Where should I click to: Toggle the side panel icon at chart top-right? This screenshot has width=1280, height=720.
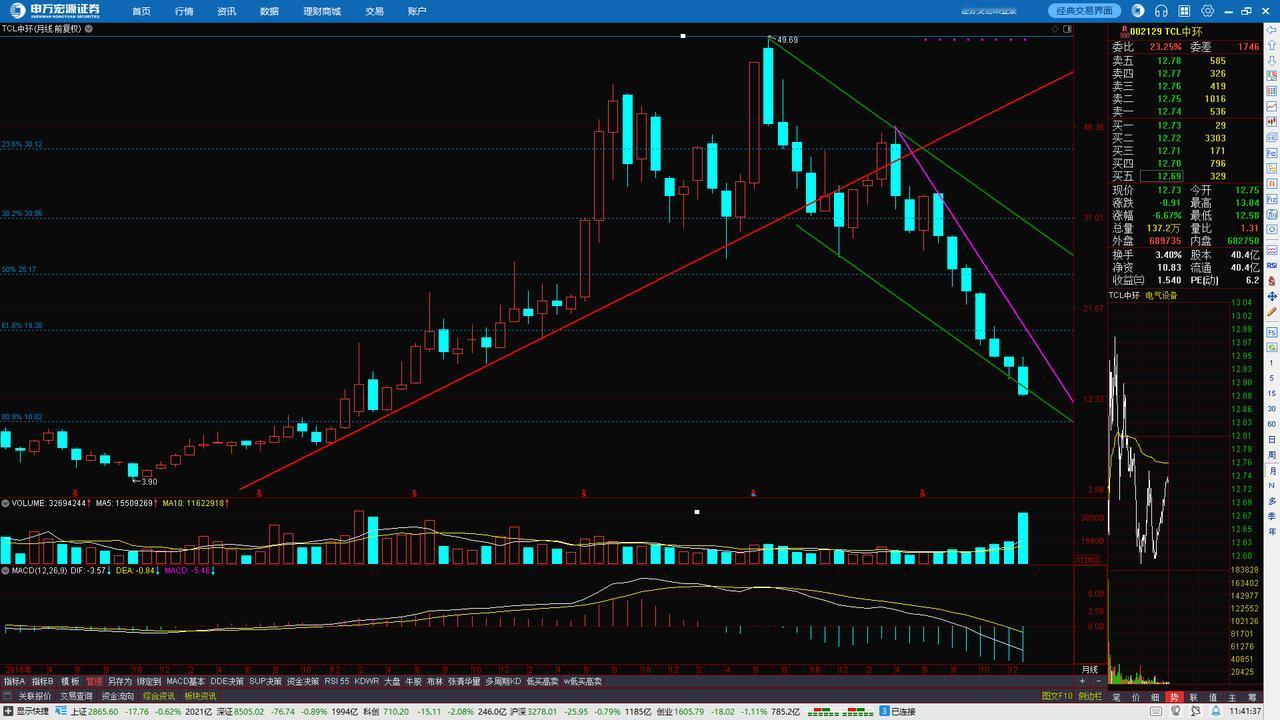click(x=1067, y=29)
